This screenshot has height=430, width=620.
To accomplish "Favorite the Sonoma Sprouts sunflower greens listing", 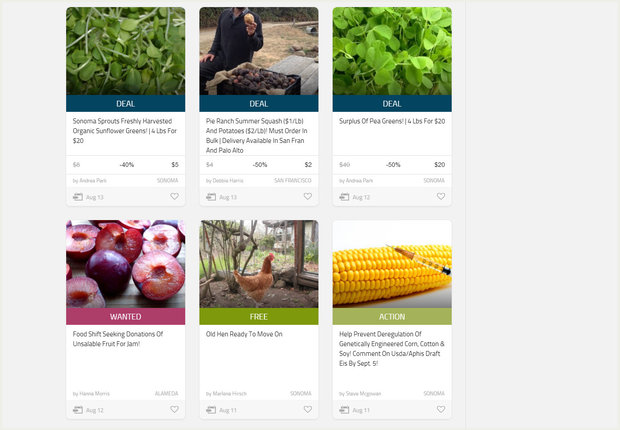I will (174, 196).
